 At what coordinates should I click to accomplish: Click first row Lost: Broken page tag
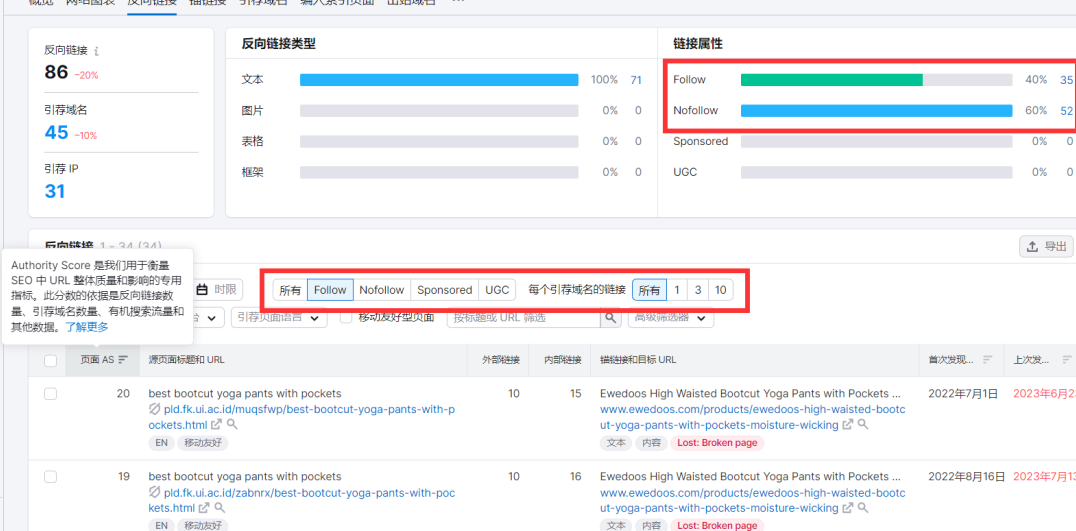click(717, 443)
